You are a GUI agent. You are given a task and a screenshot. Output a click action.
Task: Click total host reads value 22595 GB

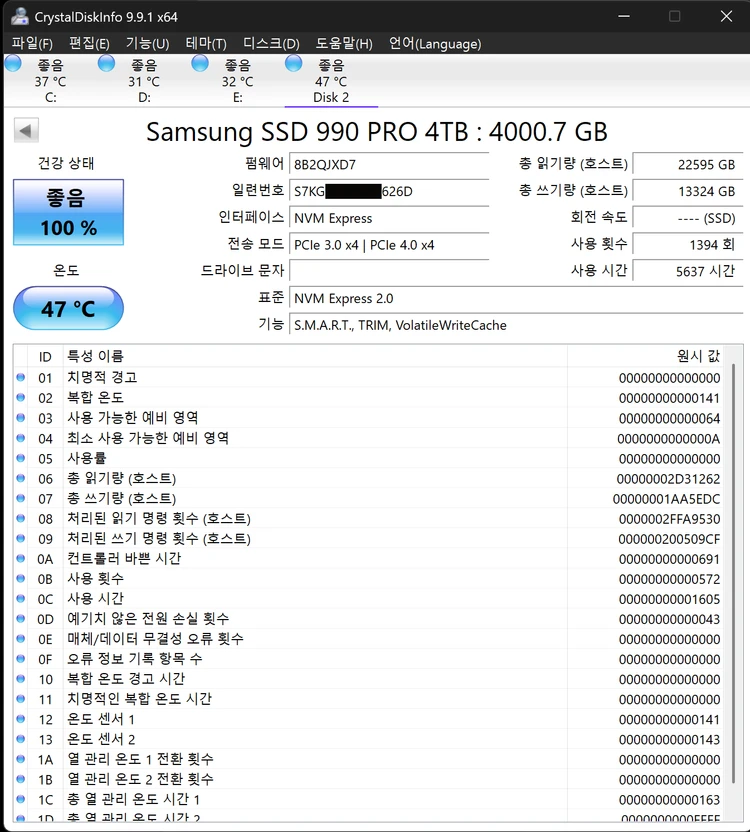pos(688,164)
